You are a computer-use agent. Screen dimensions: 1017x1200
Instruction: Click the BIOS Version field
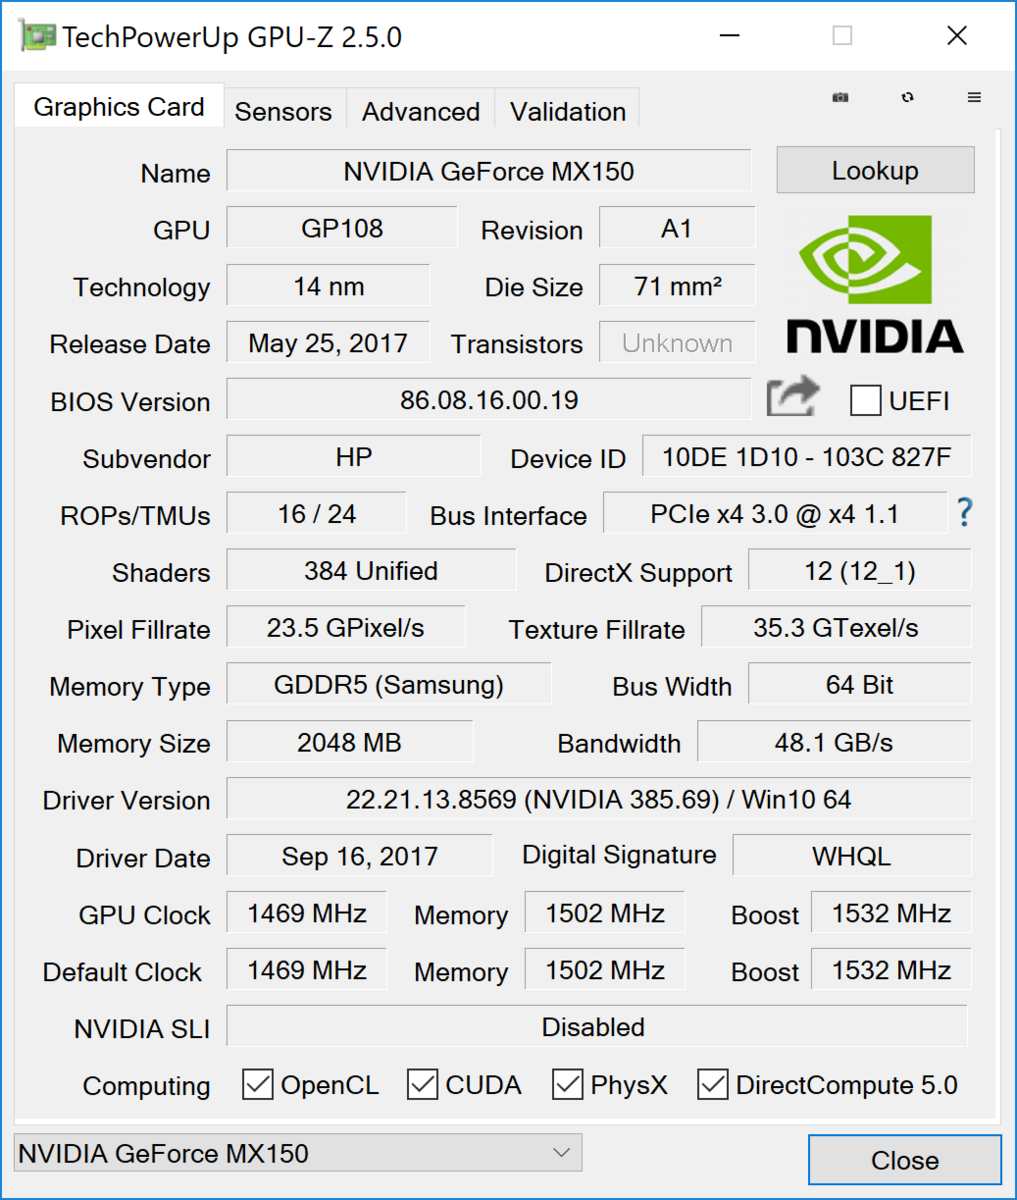coord(488,401)
